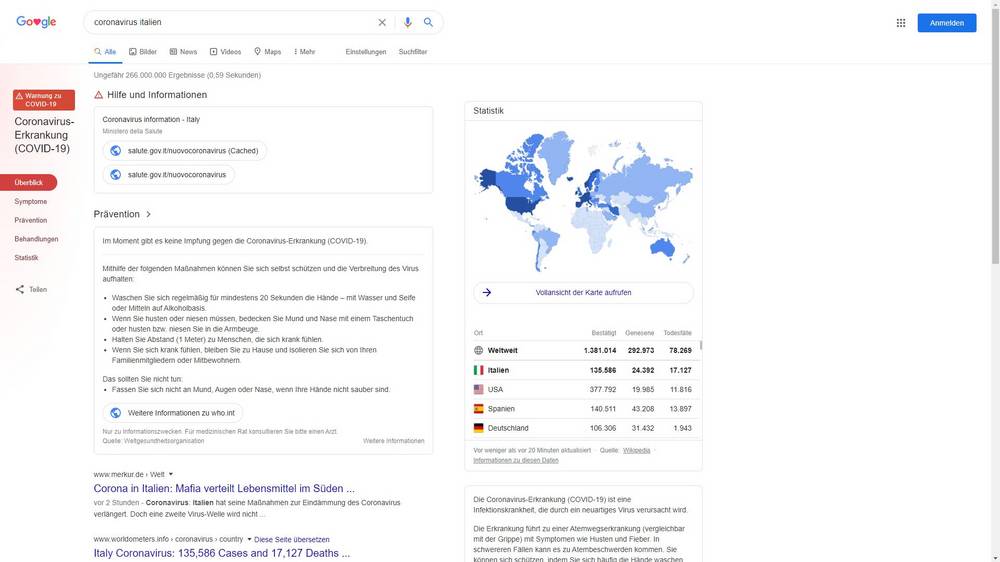Click the statistics table scrollbar
The image size is (1000, 562).
(701, 345)
